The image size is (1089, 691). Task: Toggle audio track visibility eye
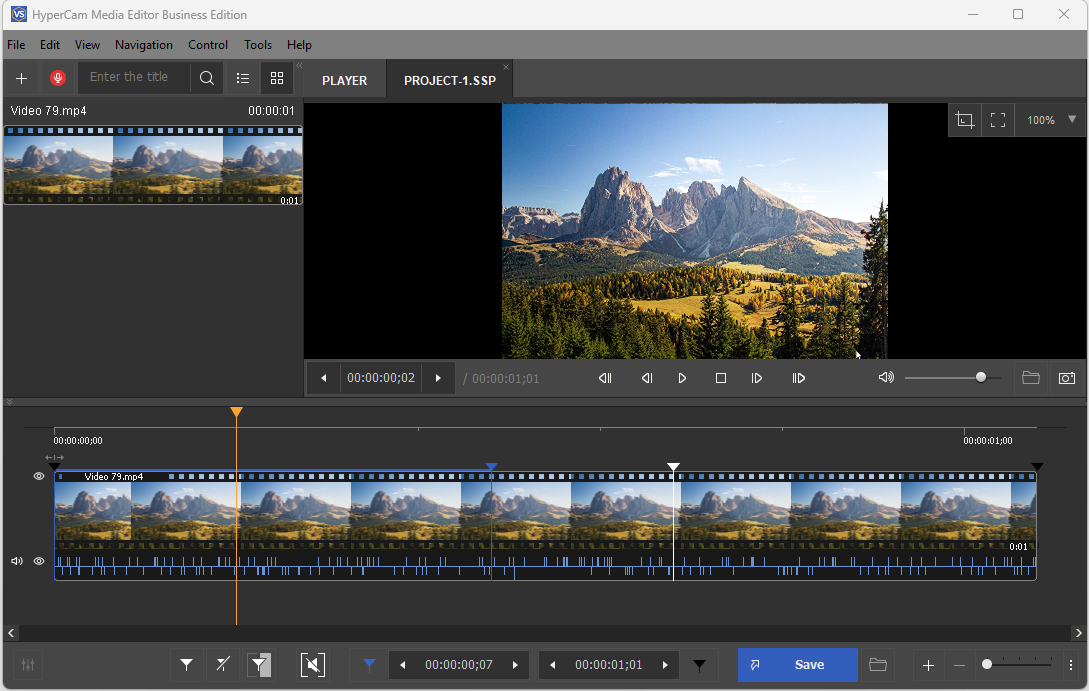point(39,561)
